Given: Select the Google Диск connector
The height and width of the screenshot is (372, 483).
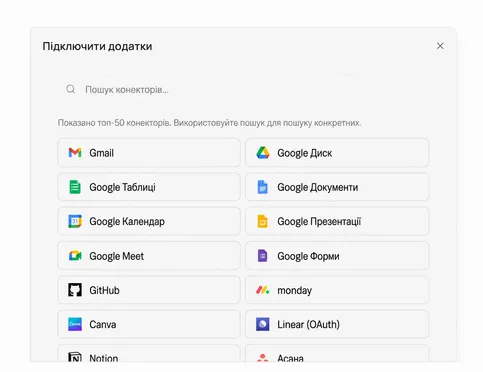Looking at the screenshot, I should [x=337, y=153].
